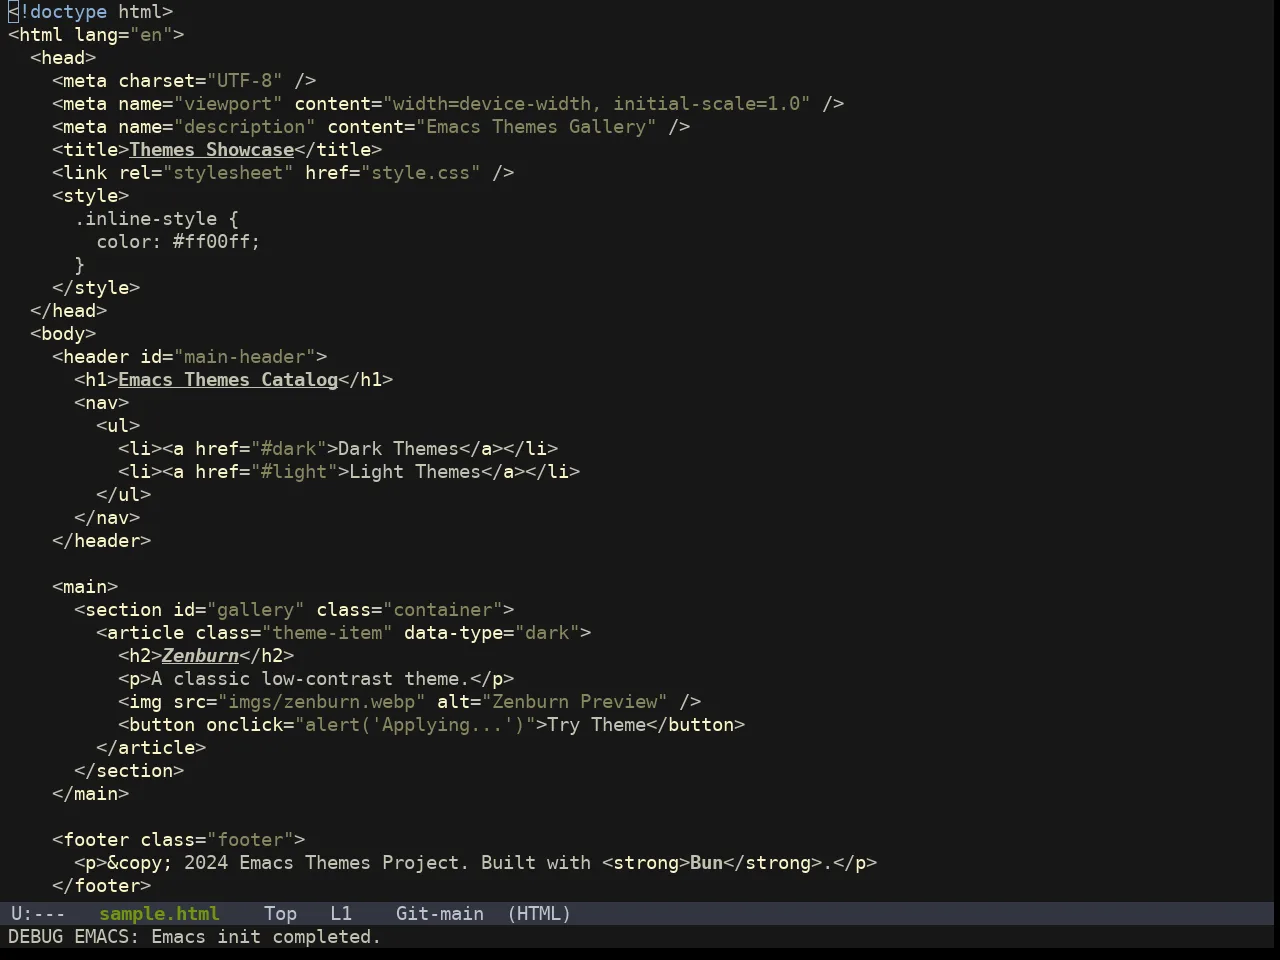Click the closing </nav> tag
1280x960 pixels.
107,518
